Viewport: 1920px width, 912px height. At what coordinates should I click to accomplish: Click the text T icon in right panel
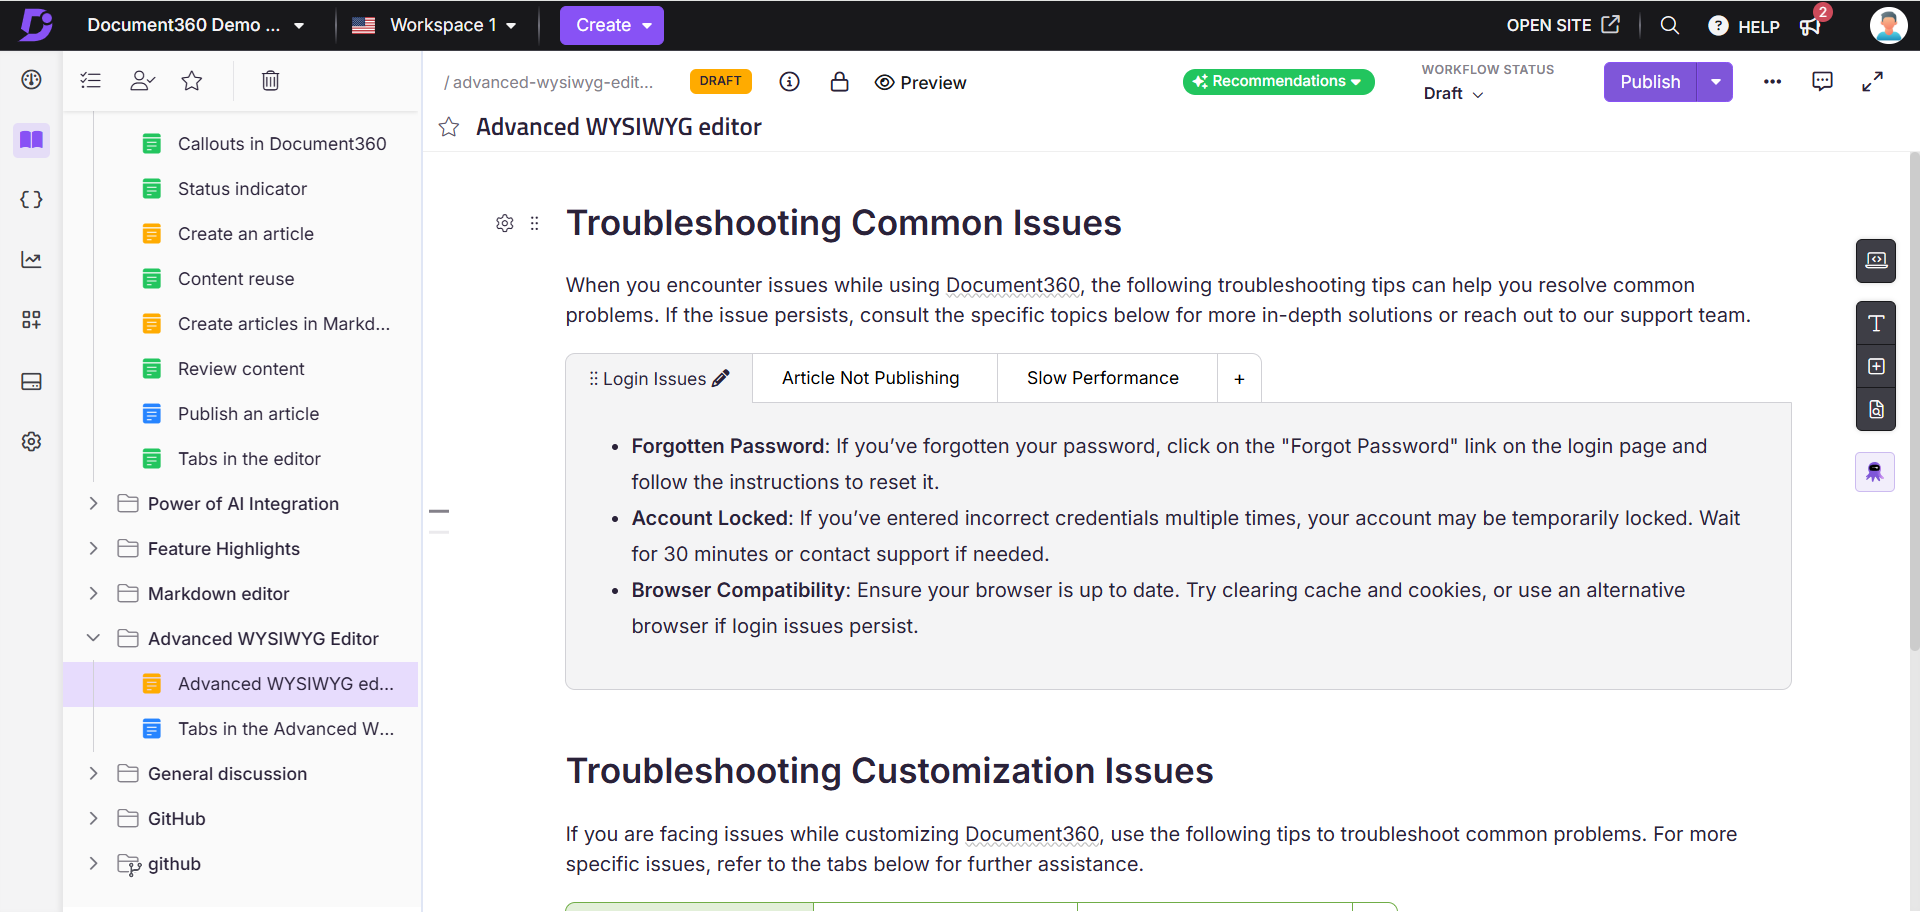coord(1876,323)
